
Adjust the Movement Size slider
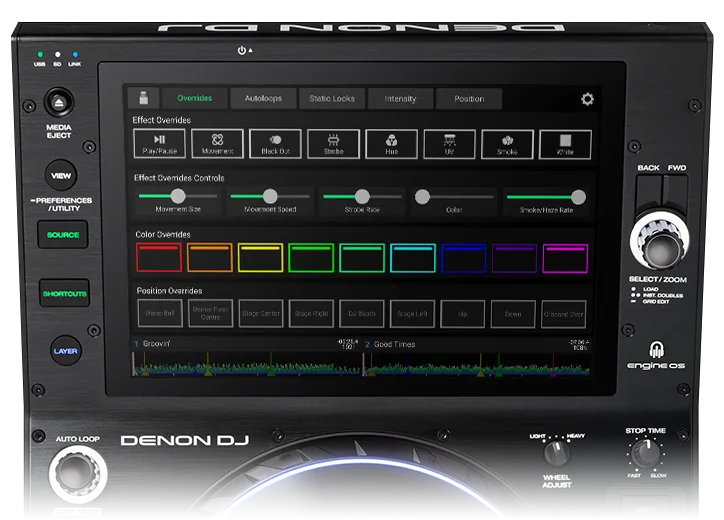click(178, 196)
